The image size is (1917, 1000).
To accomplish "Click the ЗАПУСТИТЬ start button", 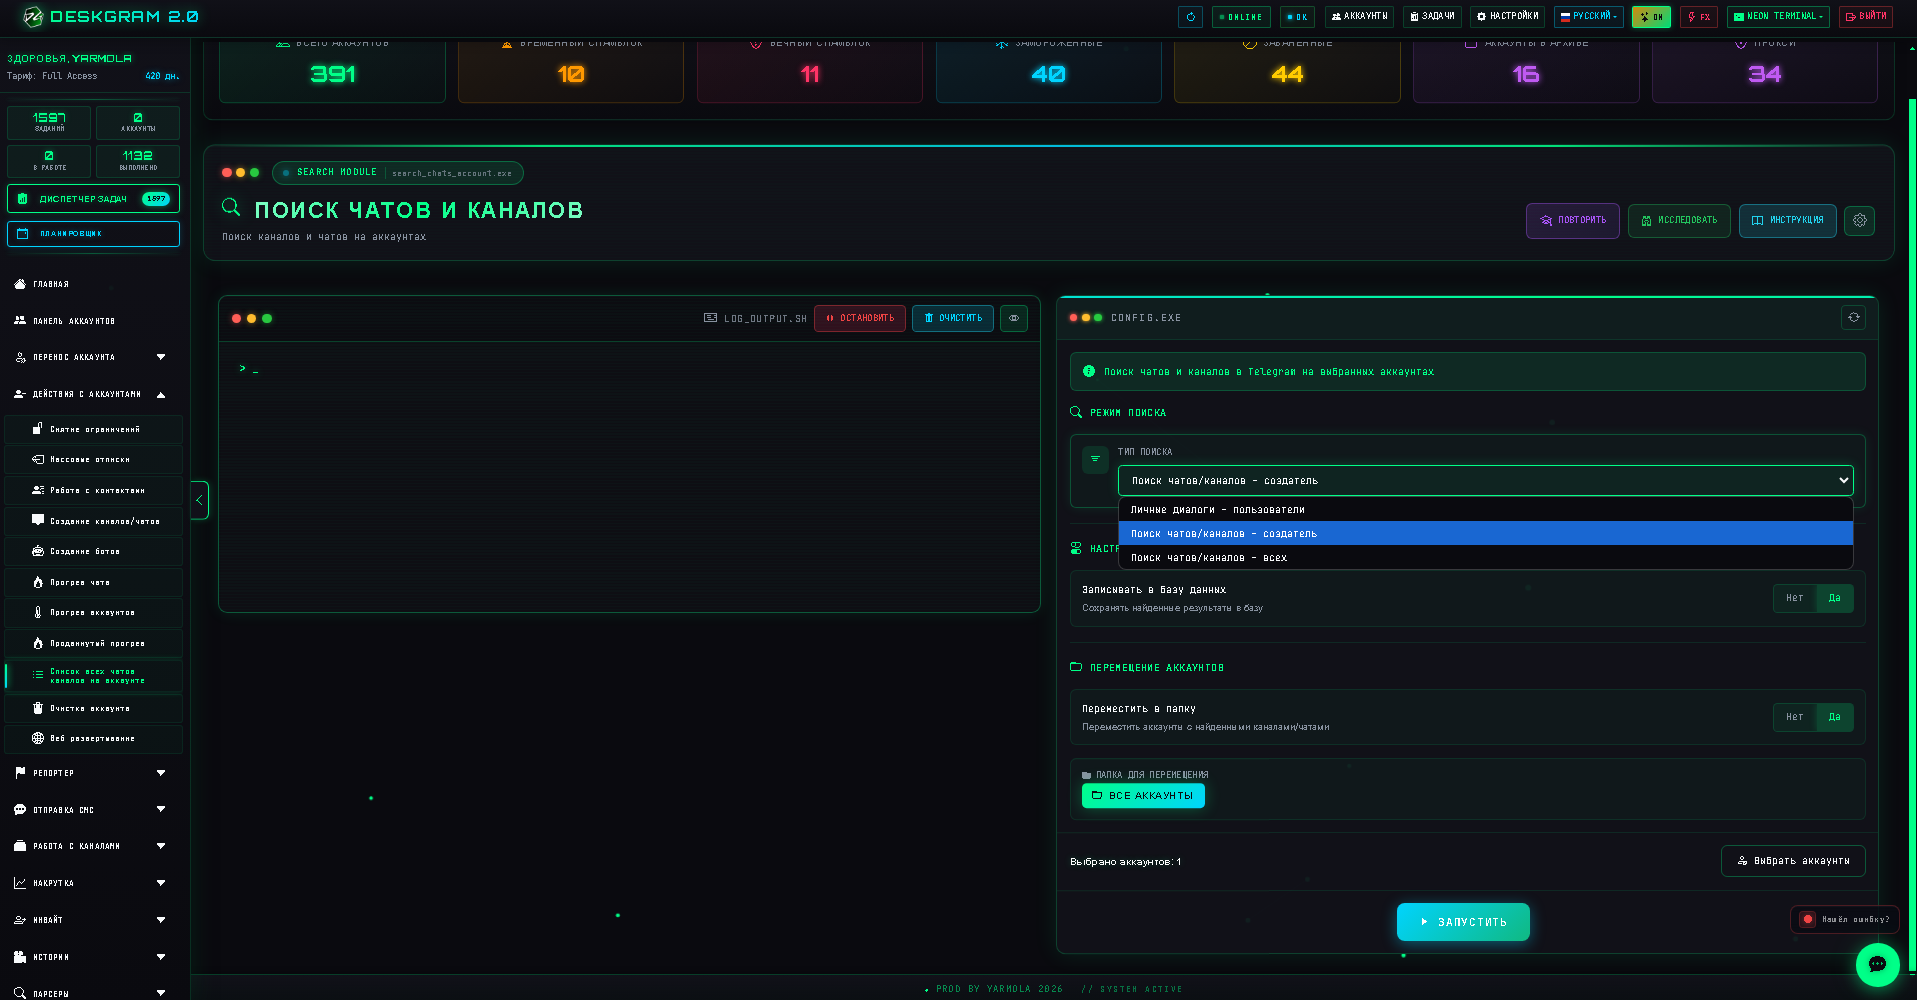I will point(1463,922).
